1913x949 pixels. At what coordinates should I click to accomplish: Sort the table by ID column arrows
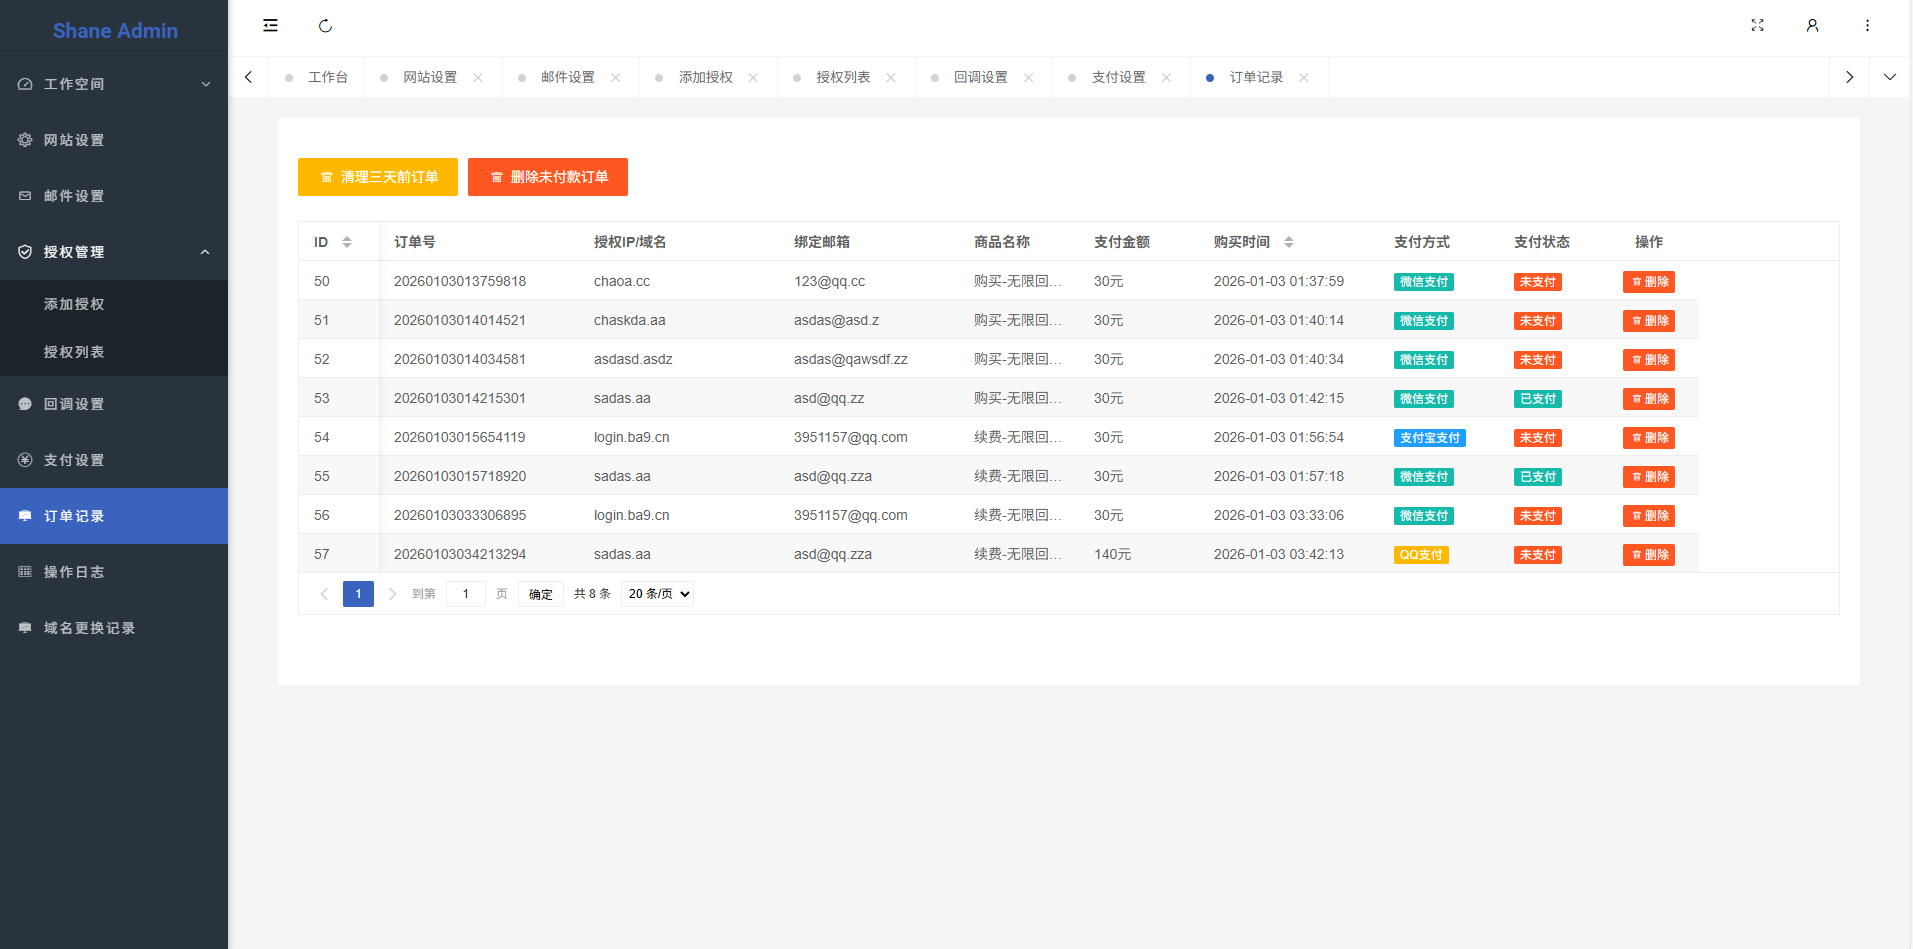(x=347, y=242)
